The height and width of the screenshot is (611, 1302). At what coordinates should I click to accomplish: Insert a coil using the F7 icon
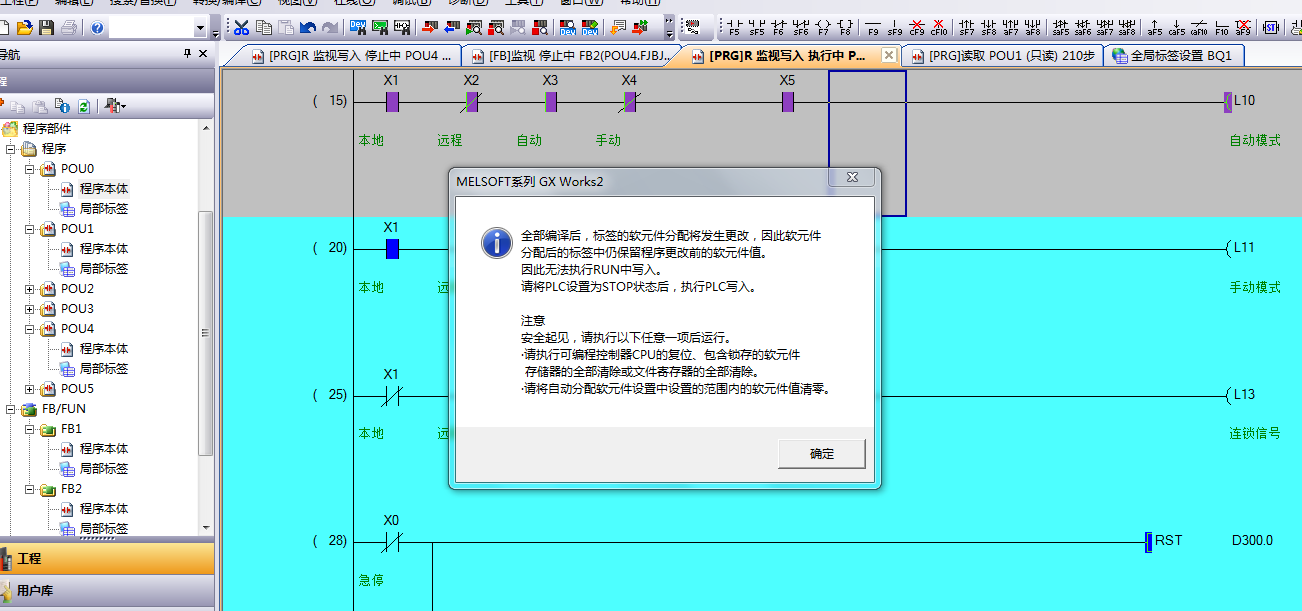(x=823, y=28)
